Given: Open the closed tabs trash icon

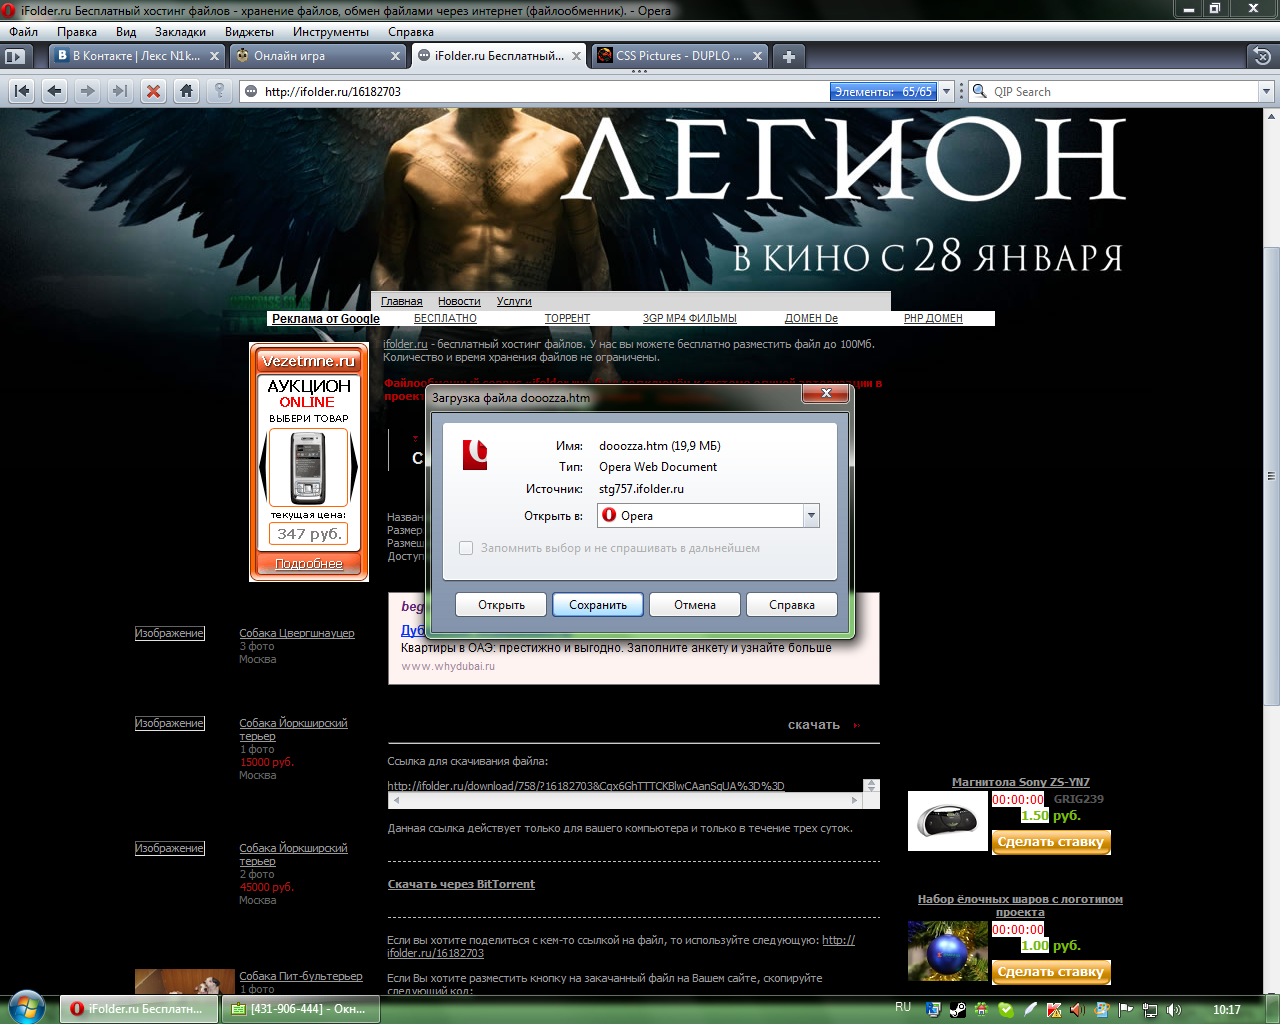Looking at the screenshot, I should [1263, 56].
